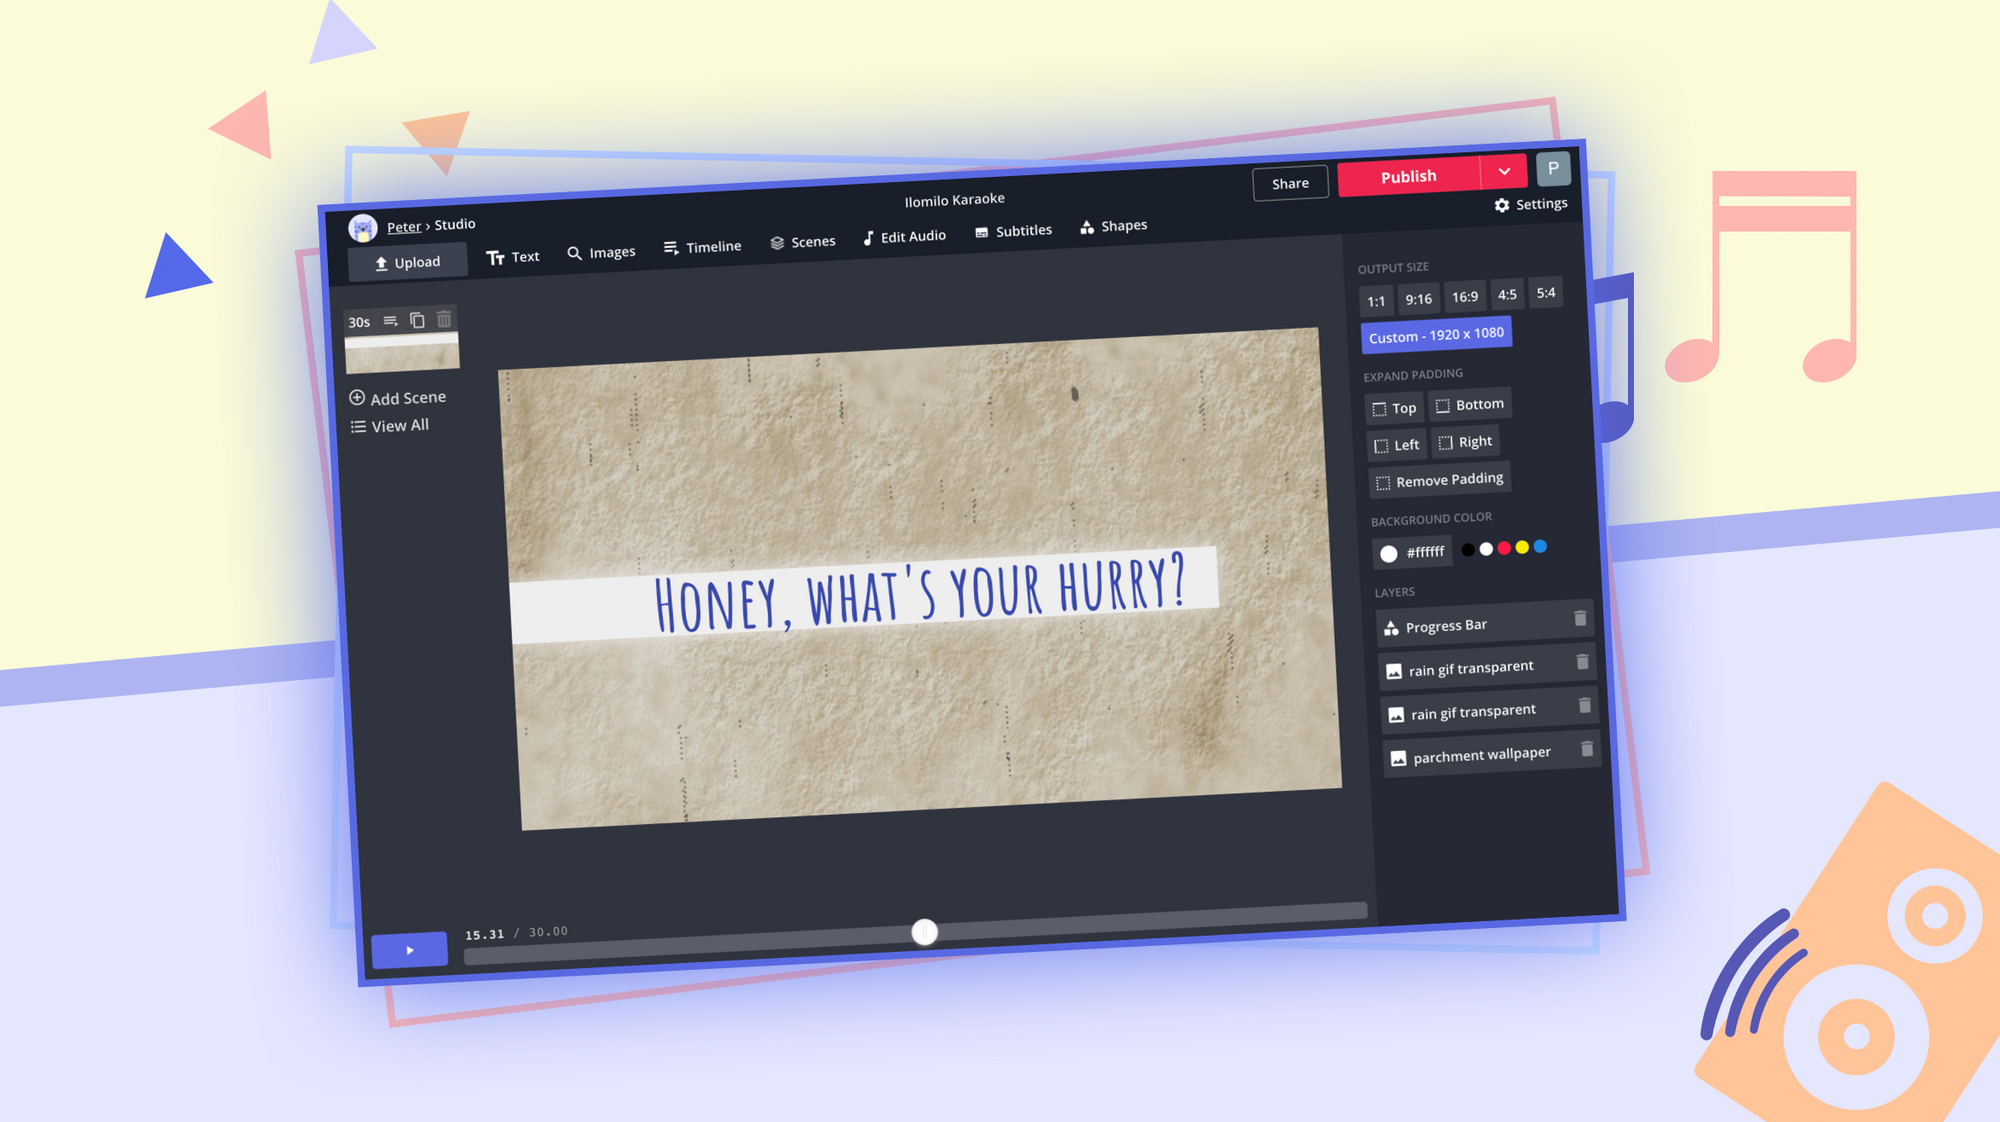
Task: Select the 9:16 output size
Action: coord(1418,298)
